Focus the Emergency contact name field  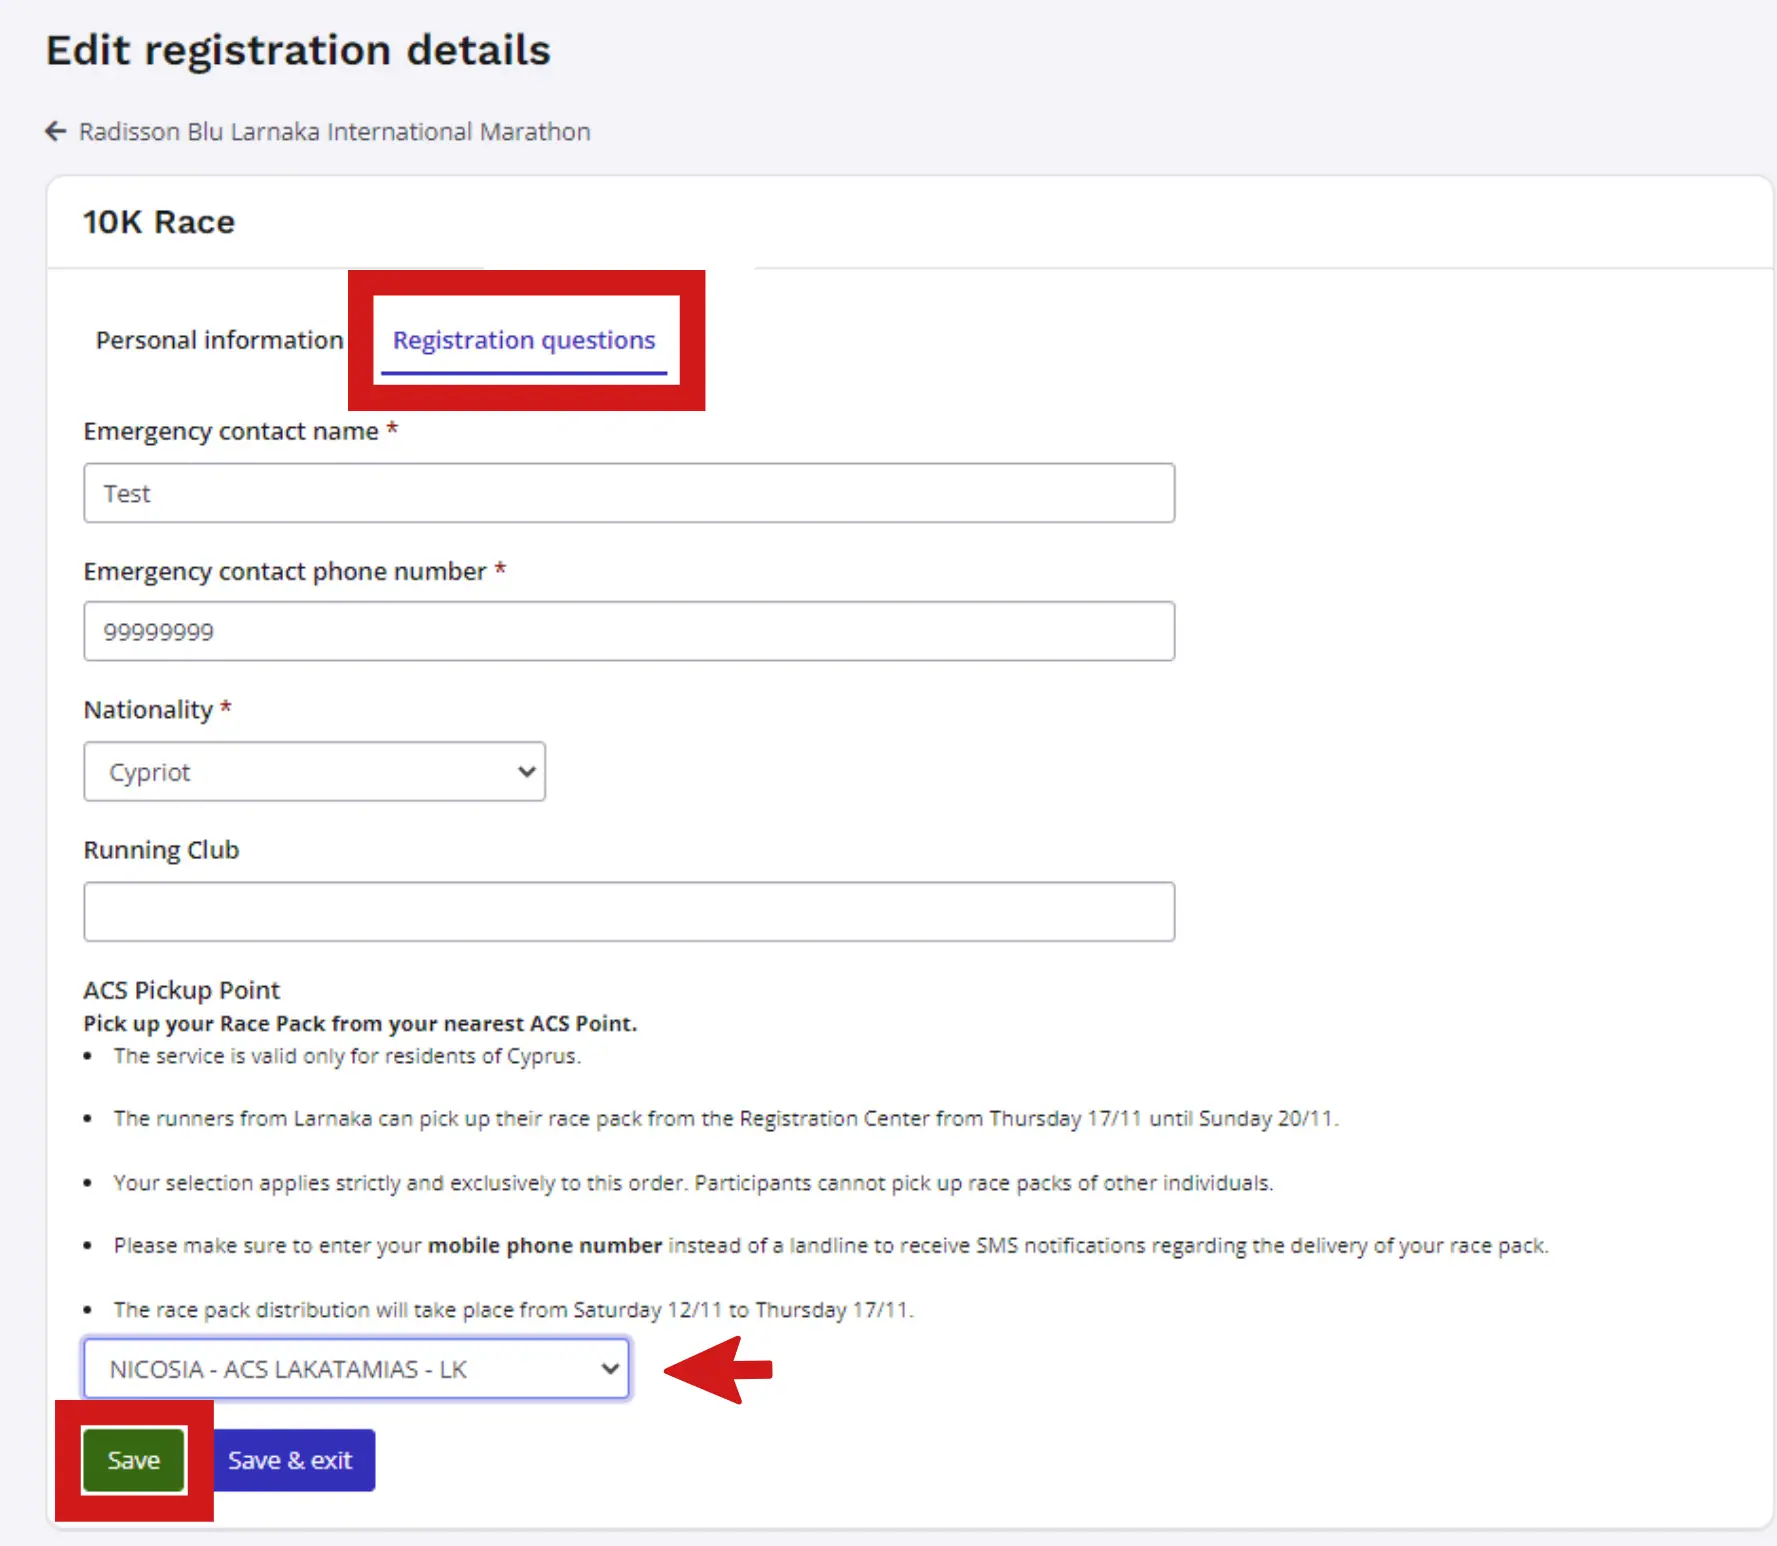629,493
